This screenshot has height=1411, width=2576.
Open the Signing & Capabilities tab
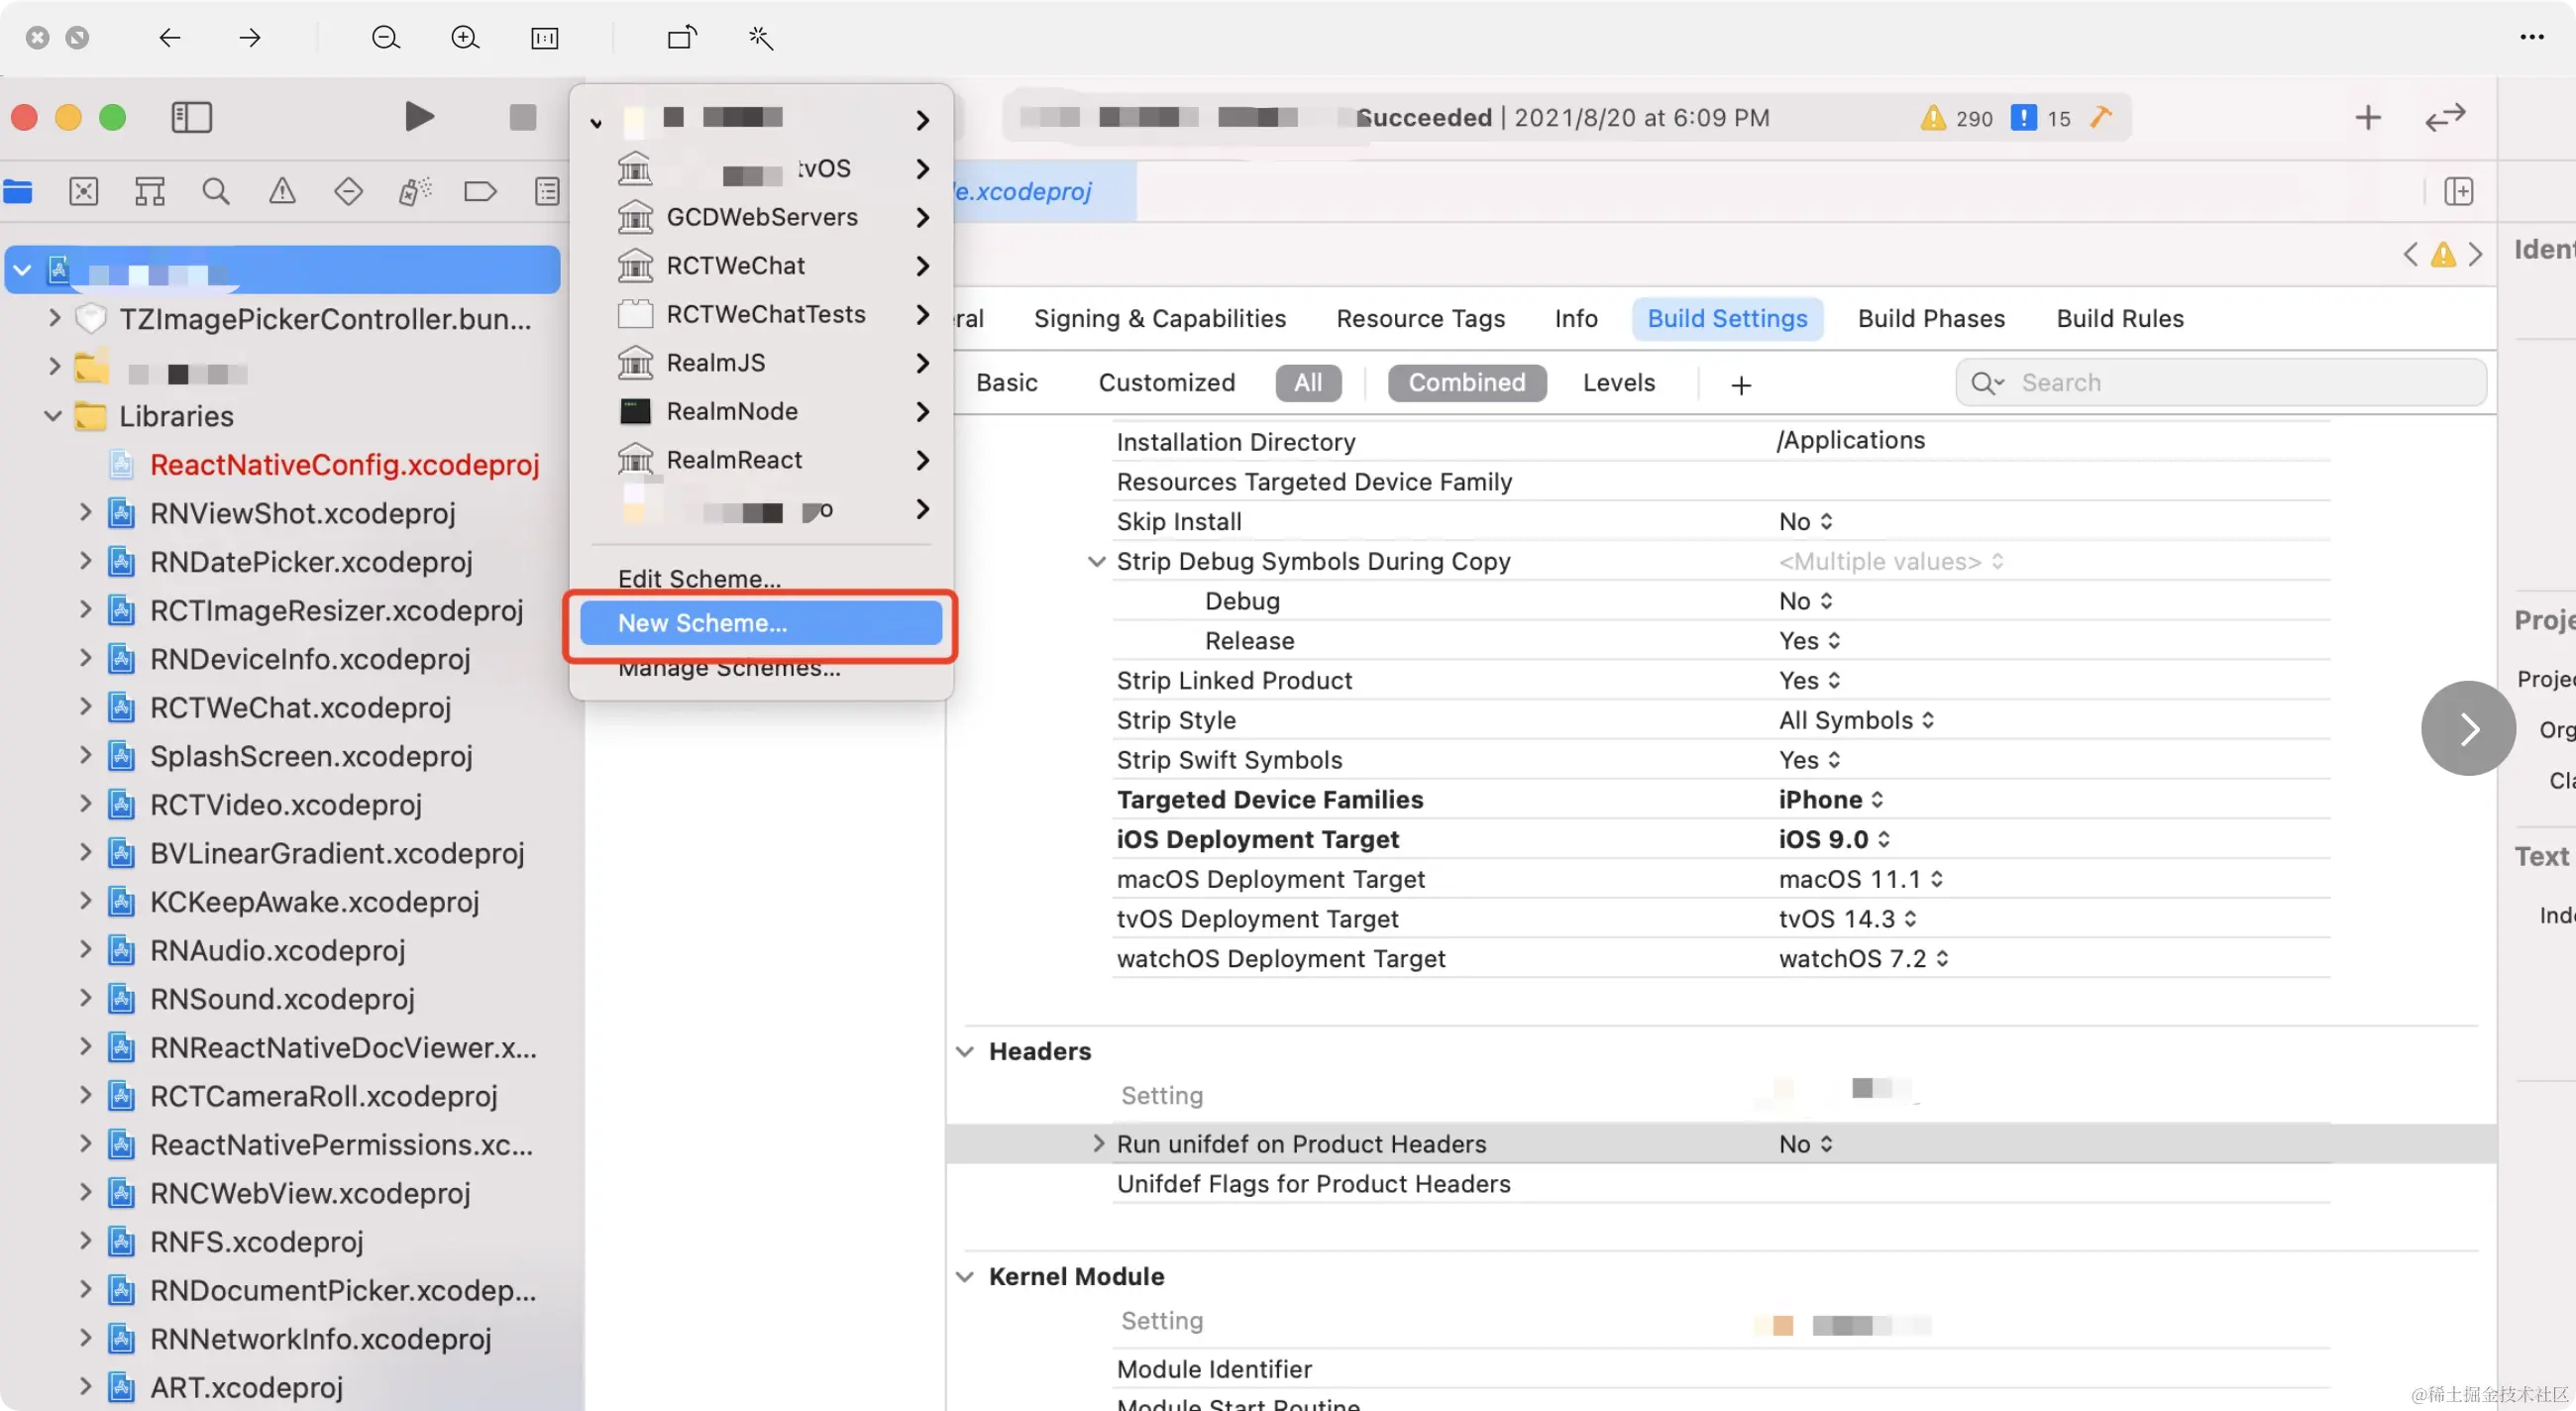tap(1160, 318)
